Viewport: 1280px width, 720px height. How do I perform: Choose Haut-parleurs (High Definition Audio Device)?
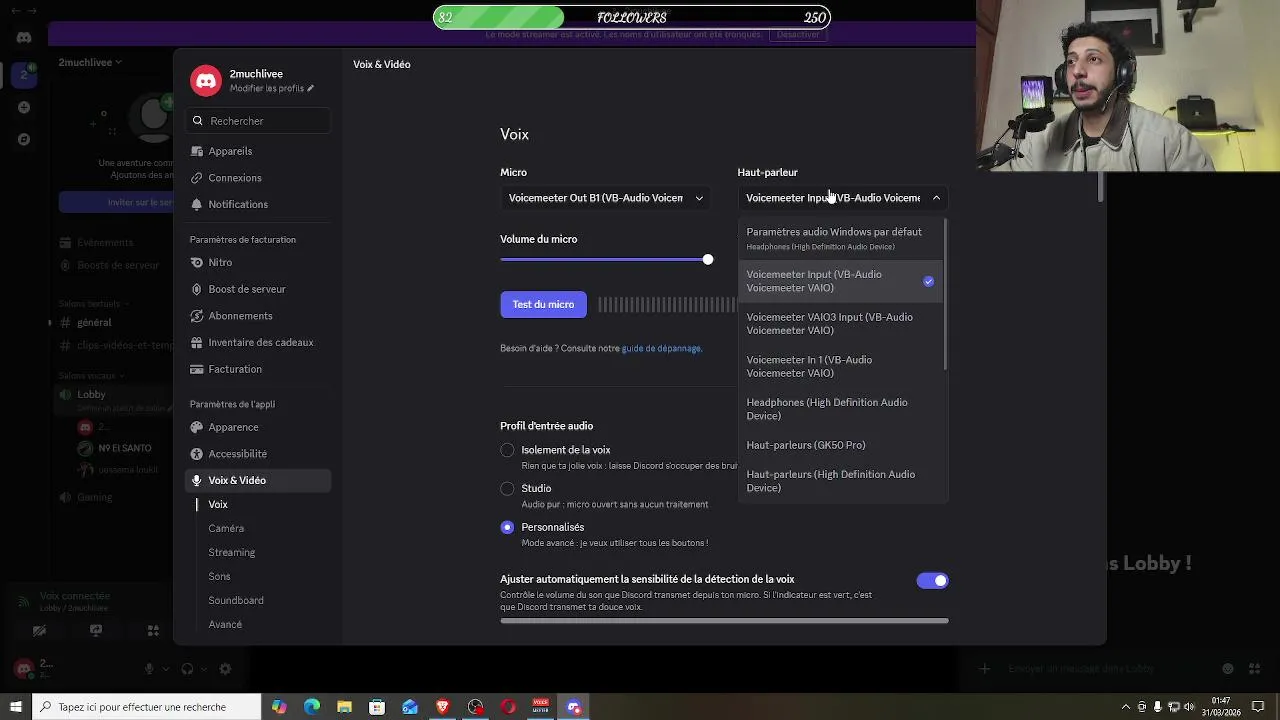(840, 481)
